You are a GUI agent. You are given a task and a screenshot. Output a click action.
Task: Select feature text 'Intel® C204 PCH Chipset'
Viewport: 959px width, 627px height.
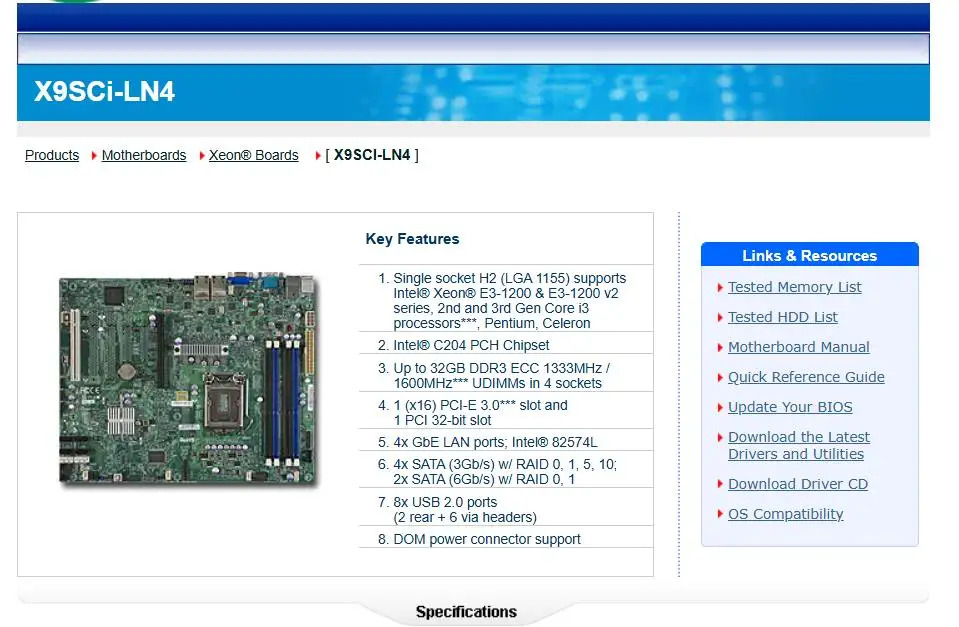(471, 346)
